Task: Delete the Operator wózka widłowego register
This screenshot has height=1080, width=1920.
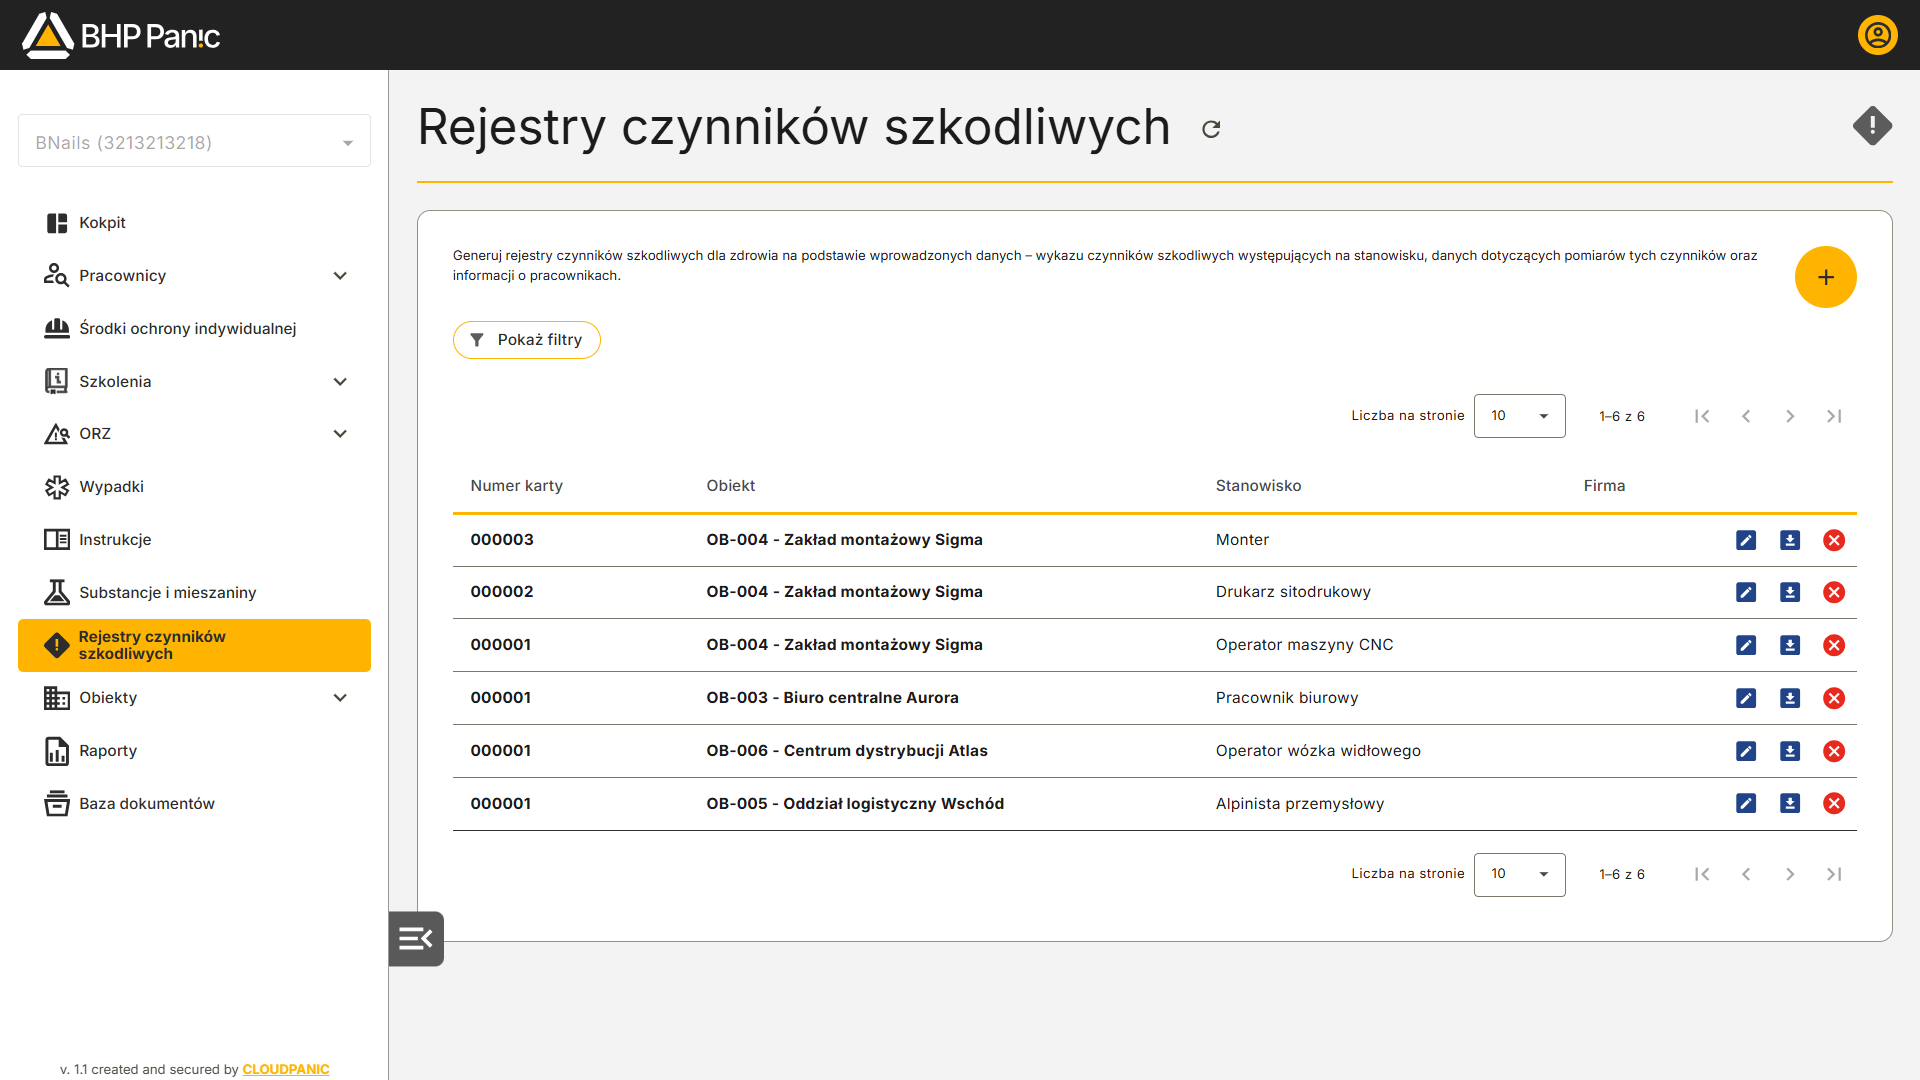Action: 1834,751
